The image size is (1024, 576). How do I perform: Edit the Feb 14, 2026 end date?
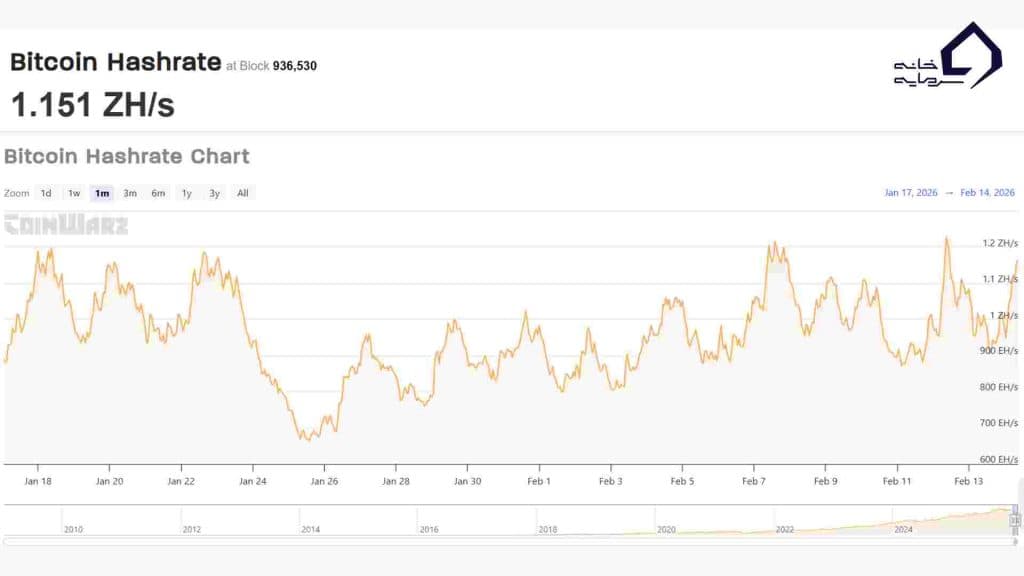pos(987,193)
